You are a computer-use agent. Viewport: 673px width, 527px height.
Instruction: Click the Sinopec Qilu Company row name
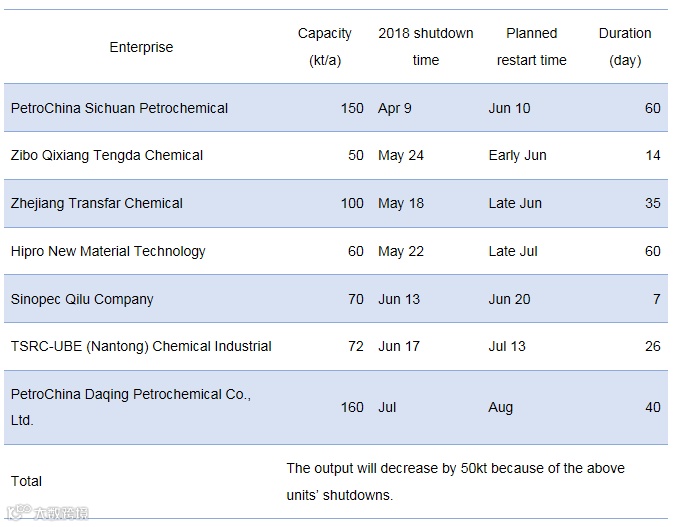[82, 299]
